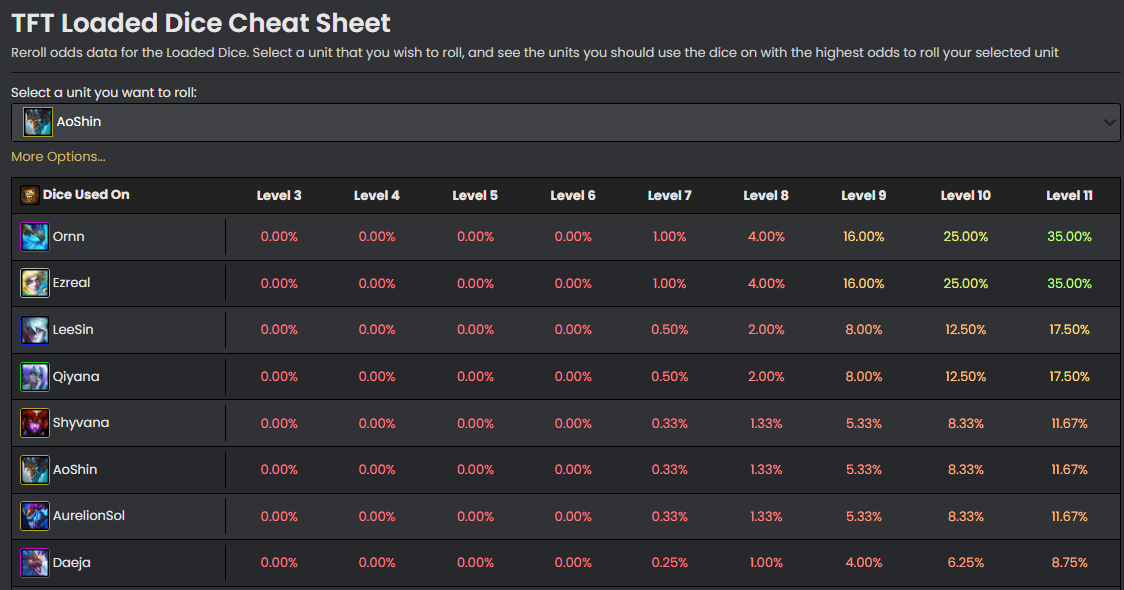Image resolution: width=1124 pixels, height=590 pixels.
Task: Select AoShin name in the table
Action: pyautogui.click(x=75, y=470)
